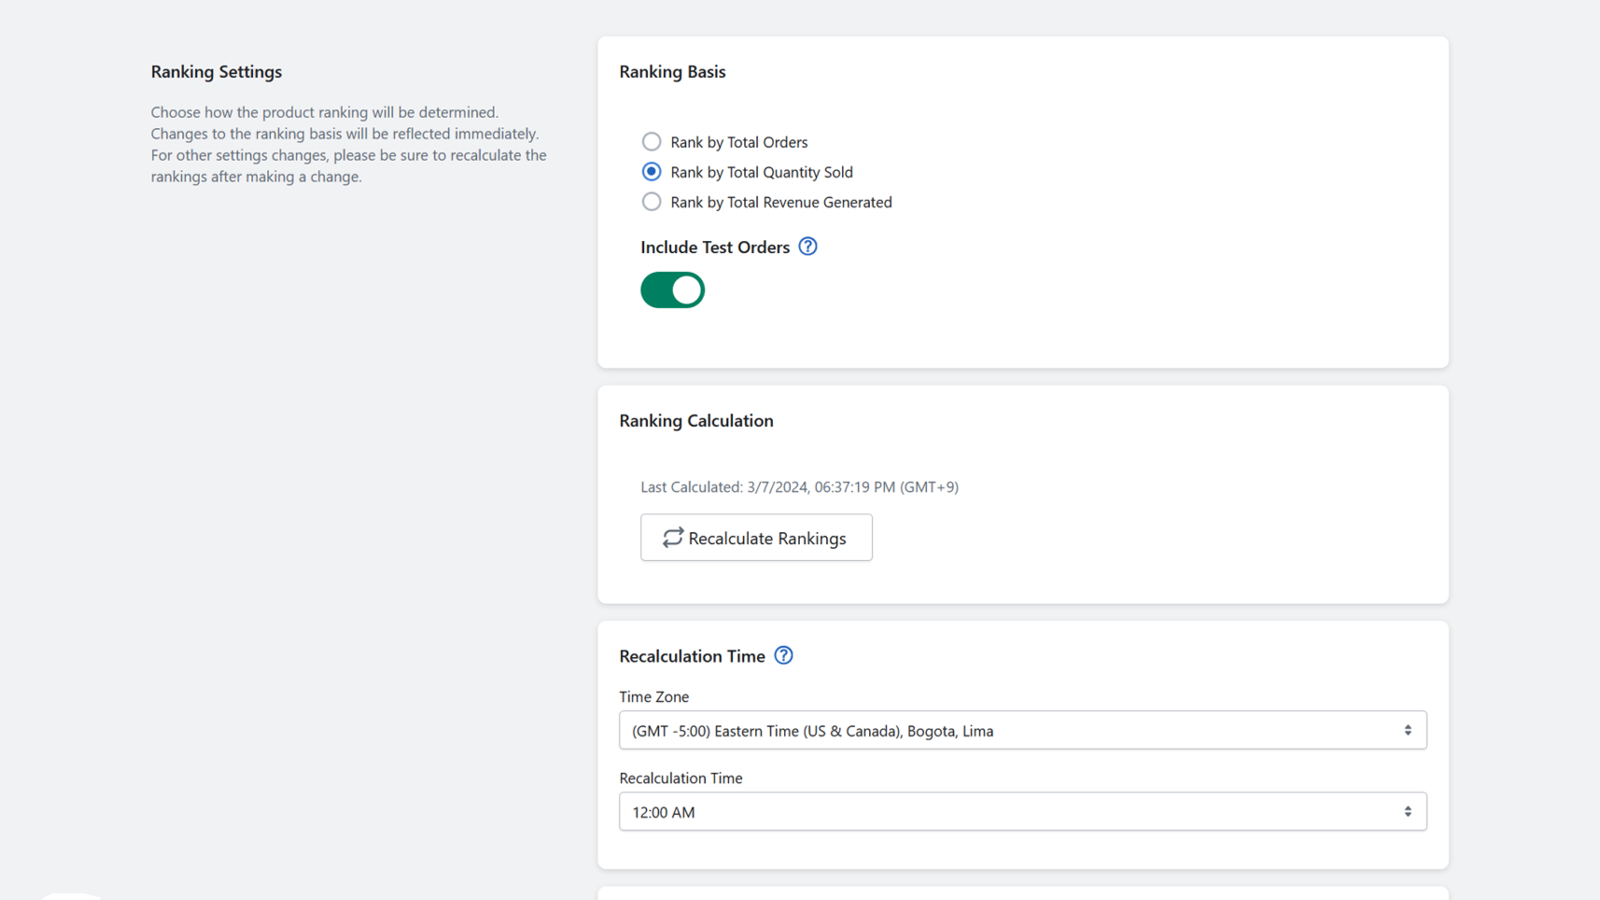Click the Ranking Settings heading
Viewport: 1600px width, 900px height.
[216, 72]
